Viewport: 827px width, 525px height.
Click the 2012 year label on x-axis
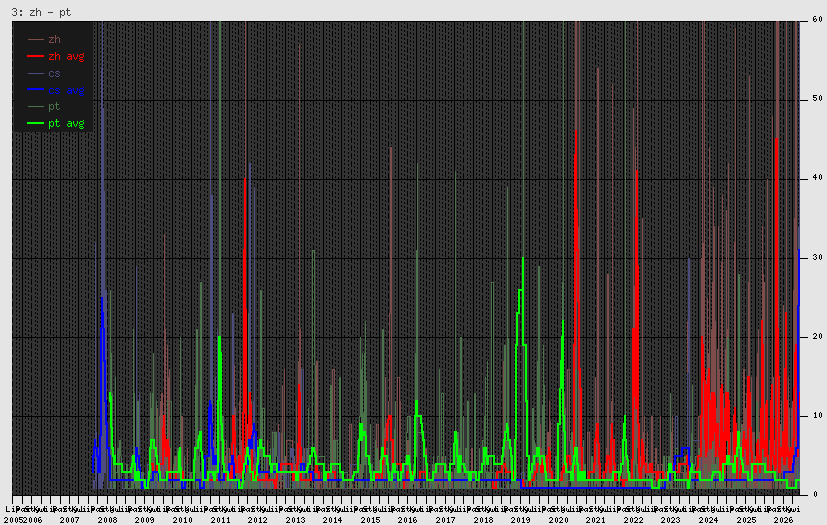pyautogui.click(x=257, y=520)
